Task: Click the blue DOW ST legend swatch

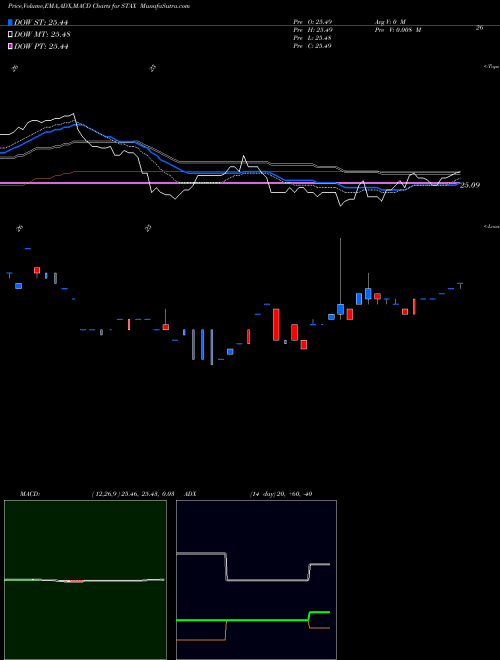Action: click(10, 22)
